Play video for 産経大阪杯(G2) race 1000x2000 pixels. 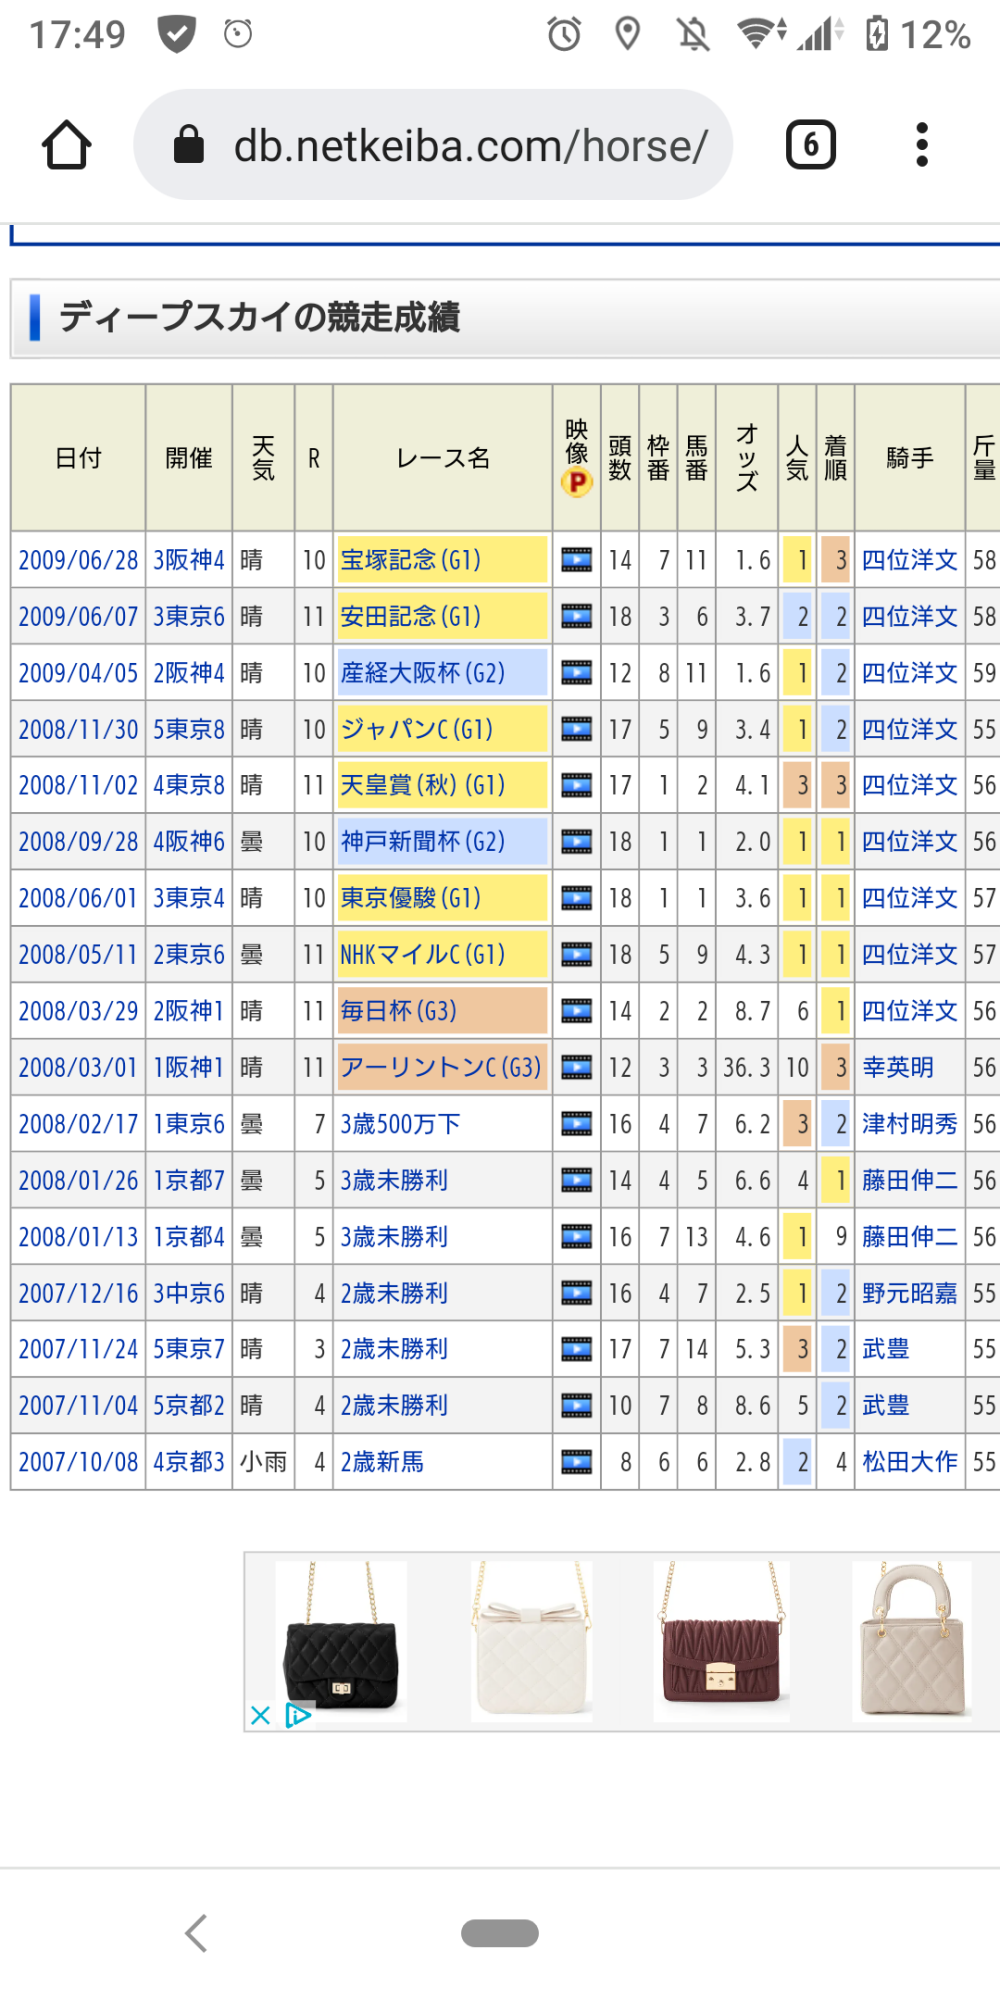577,673
